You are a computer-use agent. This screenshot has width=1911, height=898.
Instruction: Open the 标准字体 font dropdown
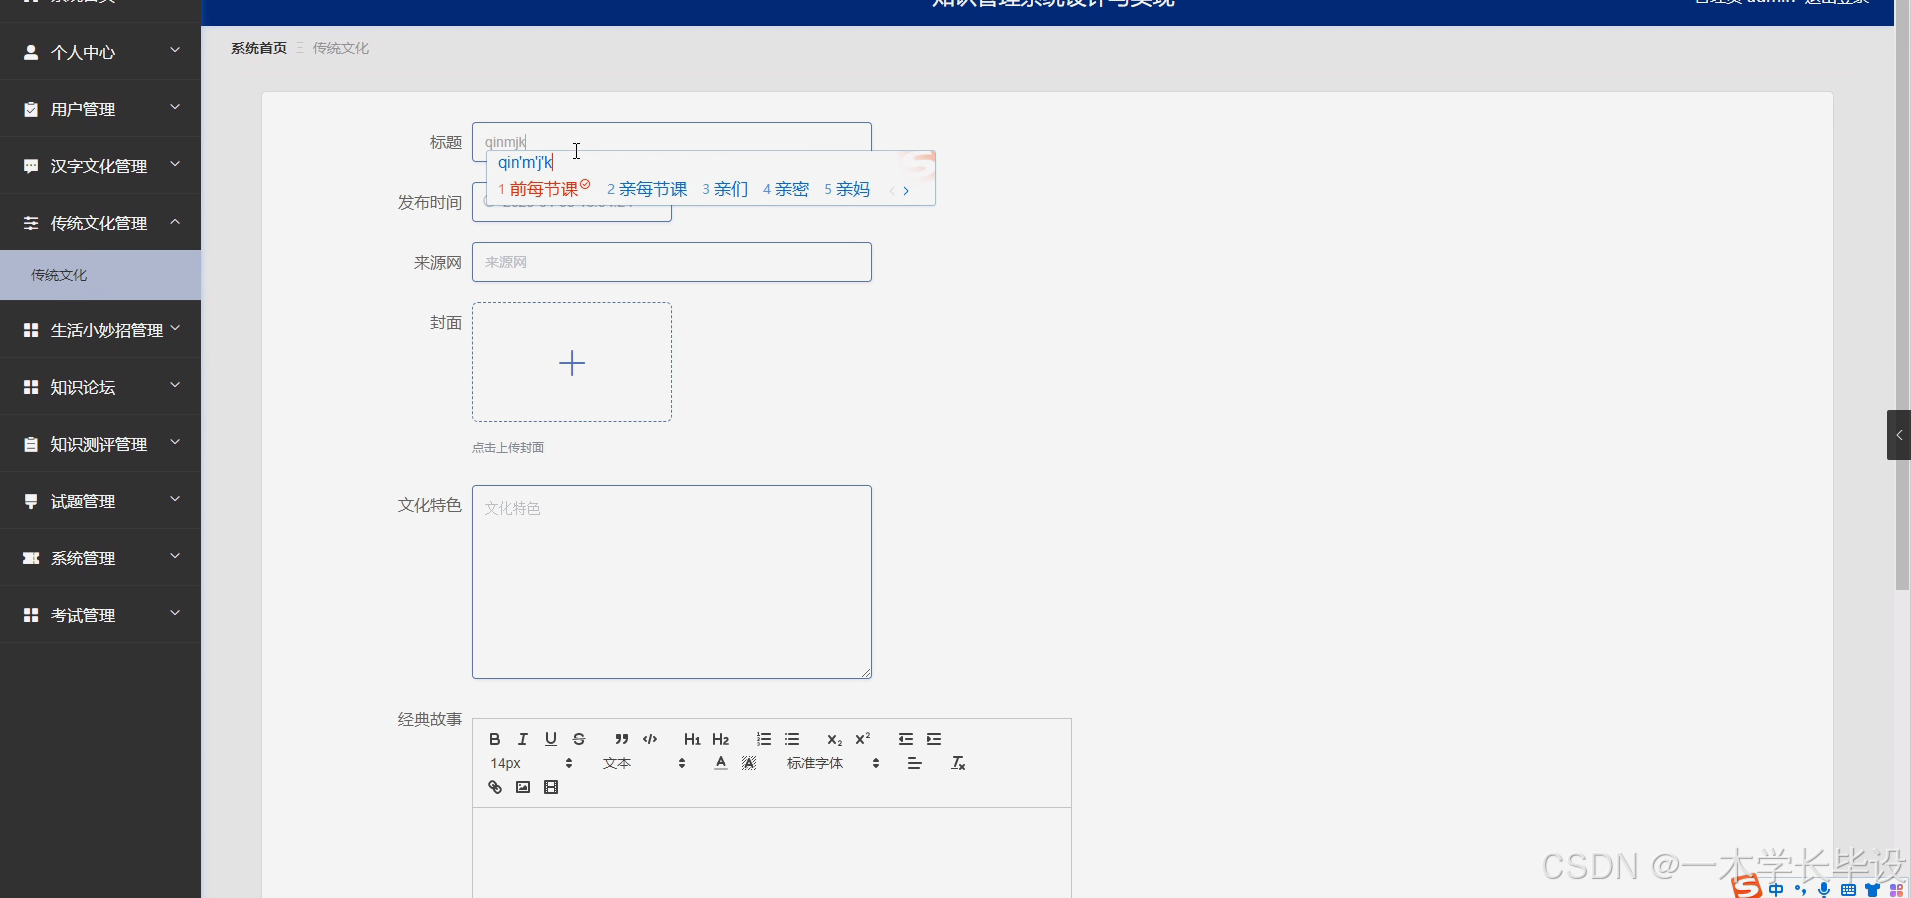point(832,763)
